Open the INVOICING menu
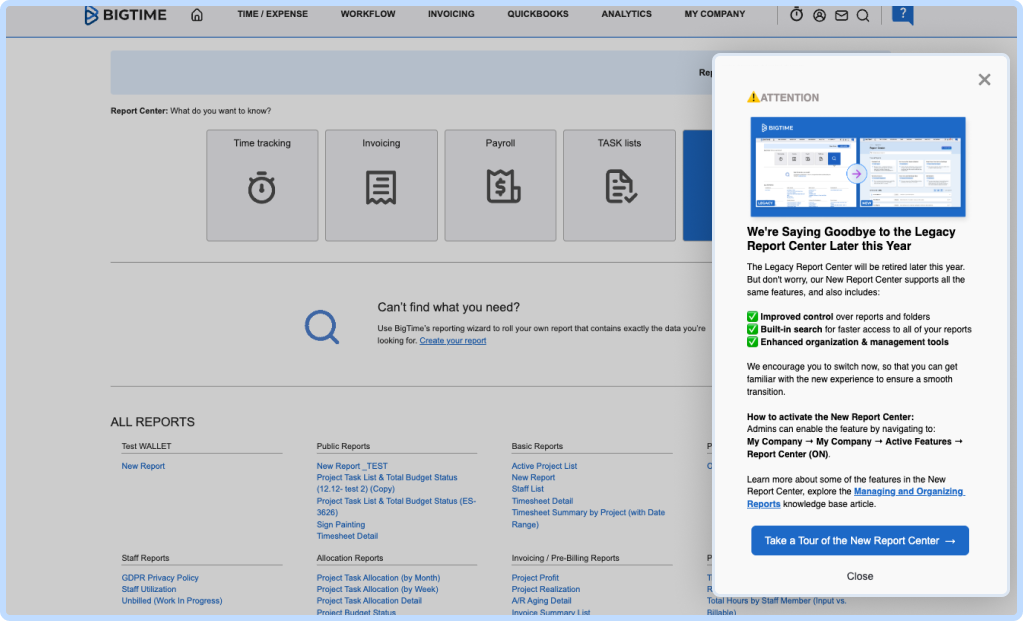This screenshot has width=1023, height=621. click(451, 14)
